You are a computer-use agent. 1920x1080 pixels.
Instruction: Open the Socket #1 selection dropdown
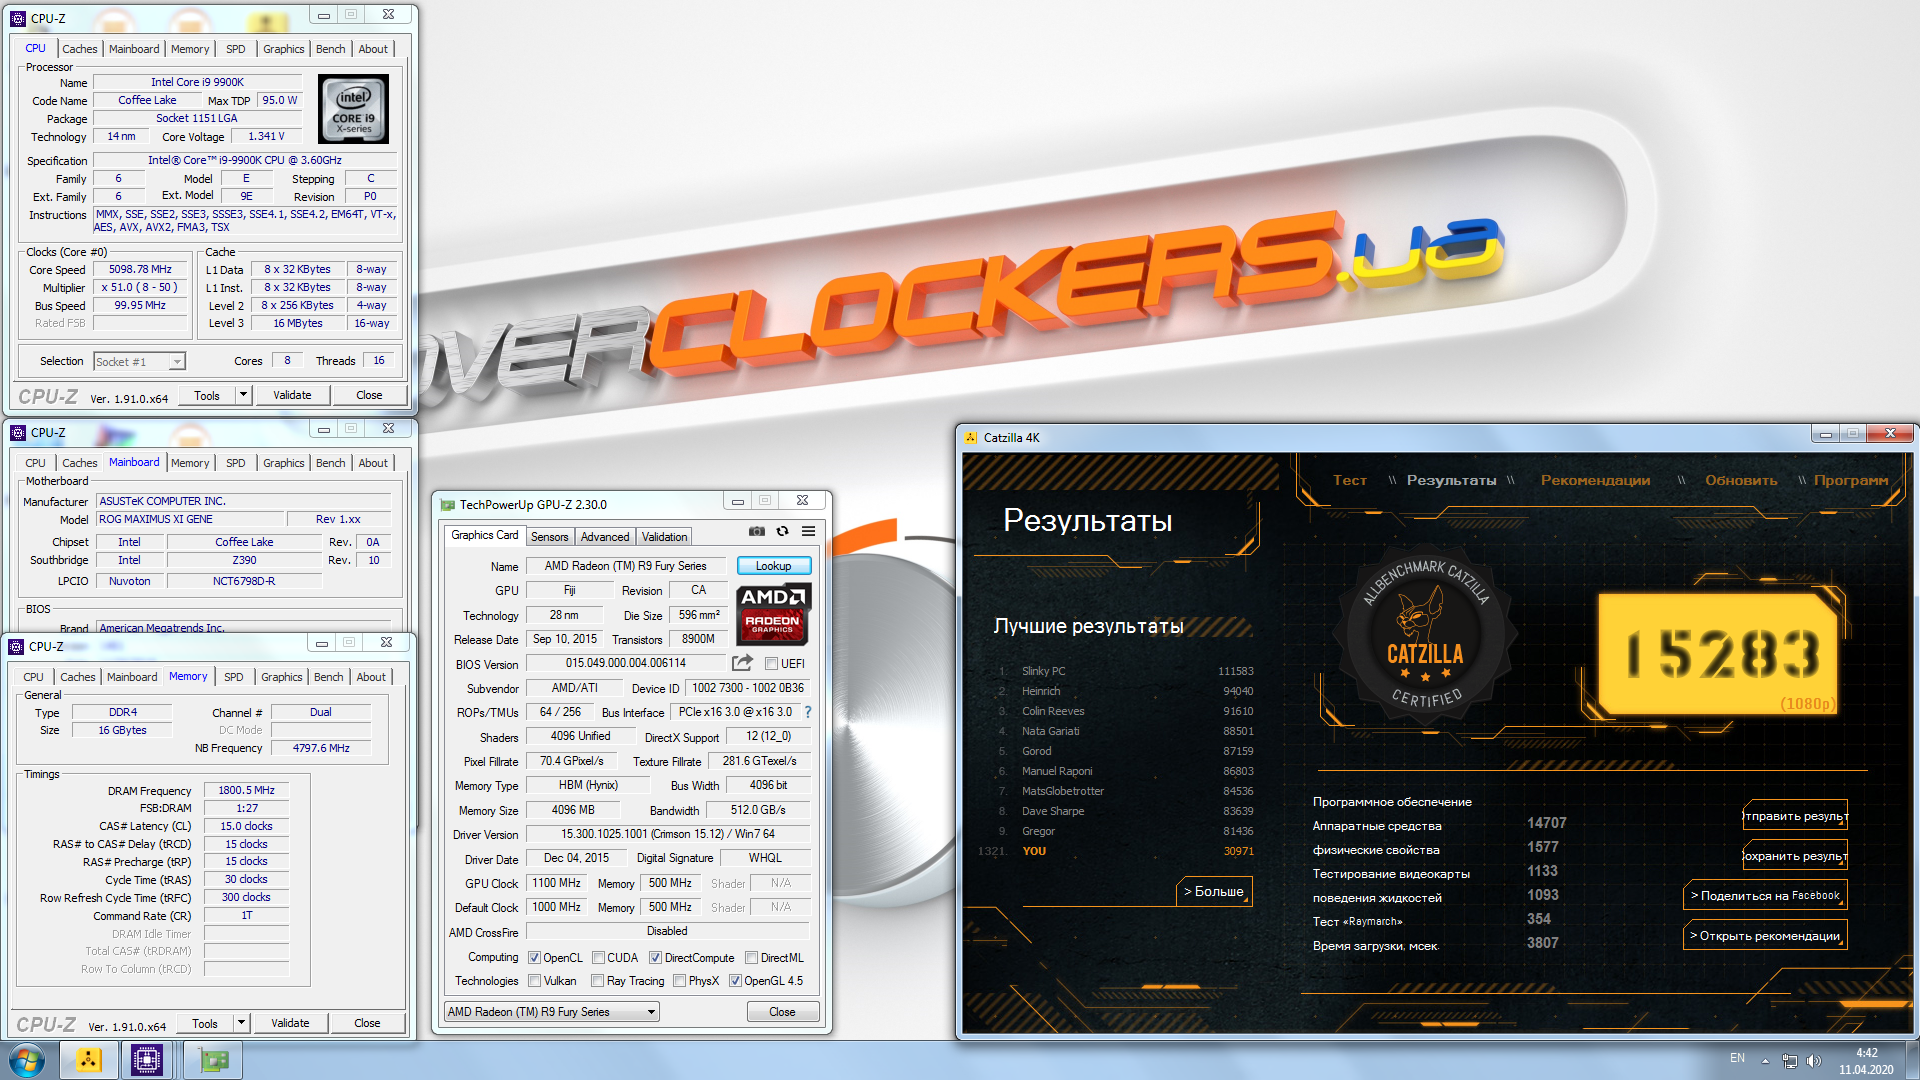coord(139,362)
